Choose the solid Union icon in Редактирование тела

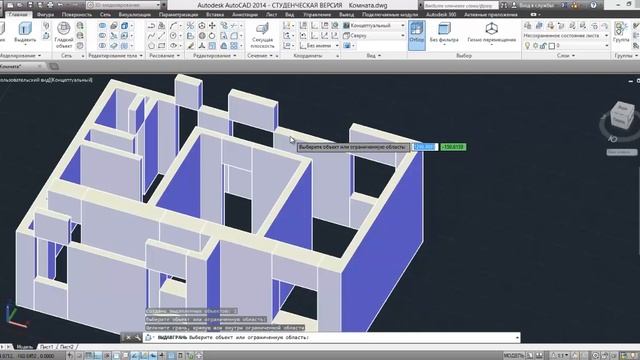click(102, 26)
